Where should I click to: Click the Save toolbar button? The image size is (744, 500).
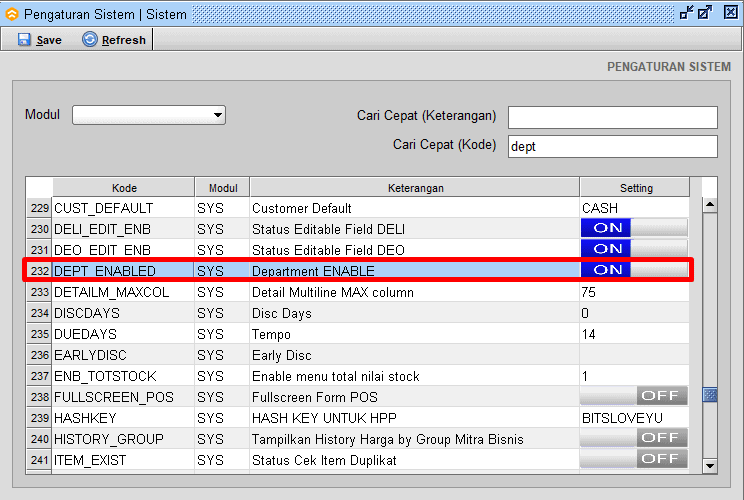pyautogui.click(x=39, y=40)
